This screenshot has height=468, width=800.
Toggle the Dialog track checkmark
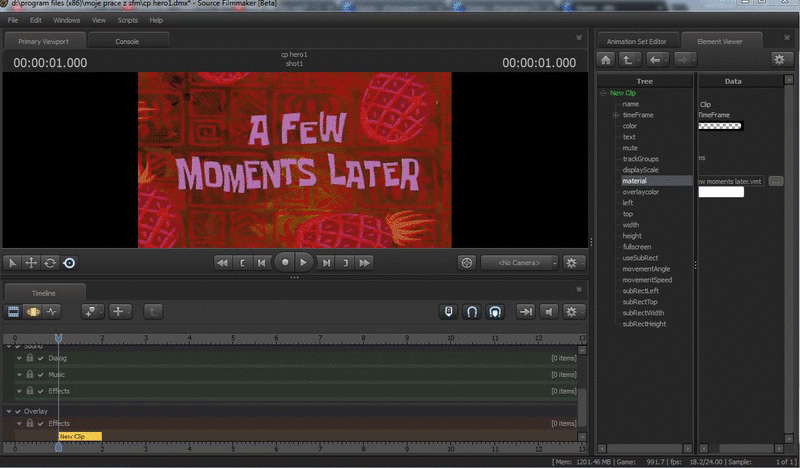[x=41, y=358]
